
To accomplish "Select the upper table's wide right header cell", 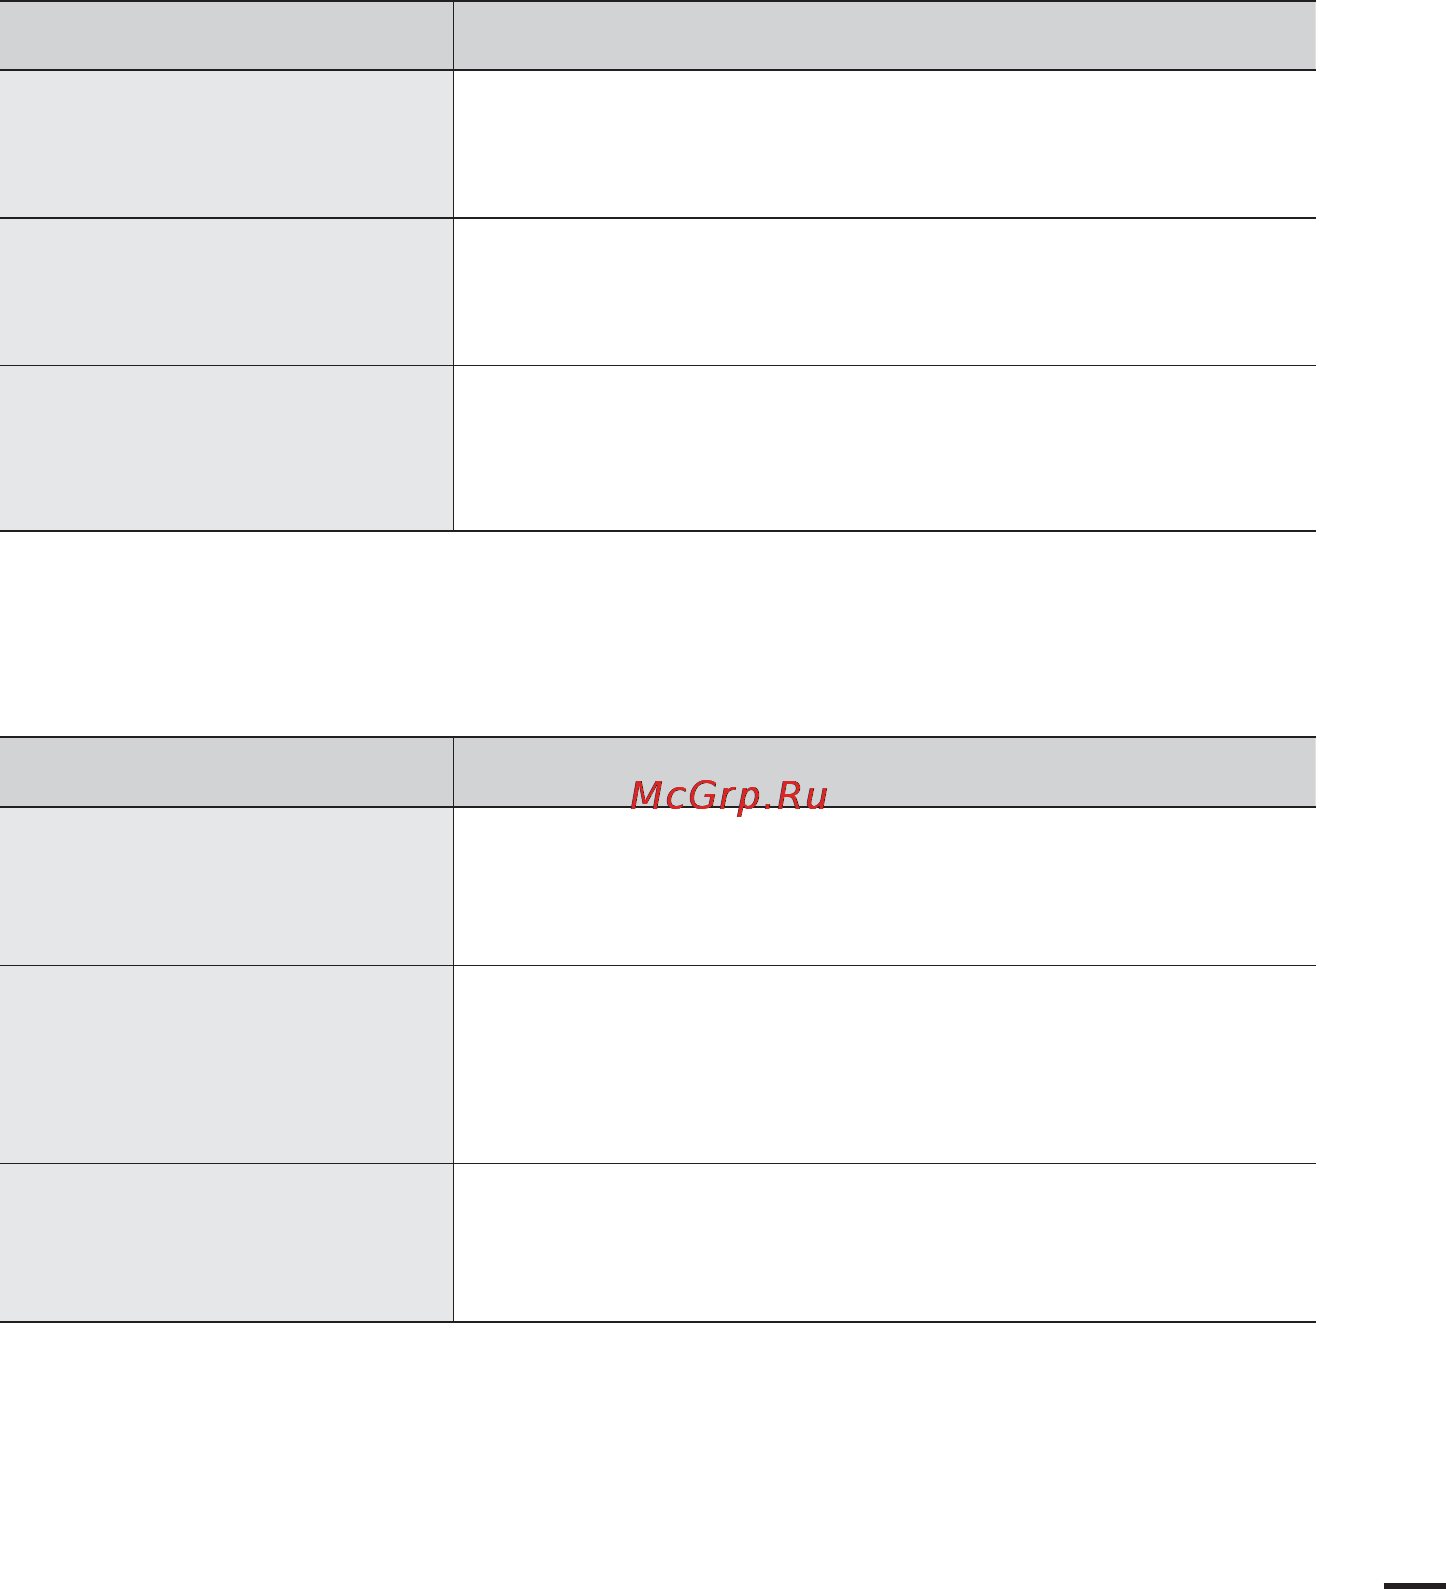I will tap(884, 35).
